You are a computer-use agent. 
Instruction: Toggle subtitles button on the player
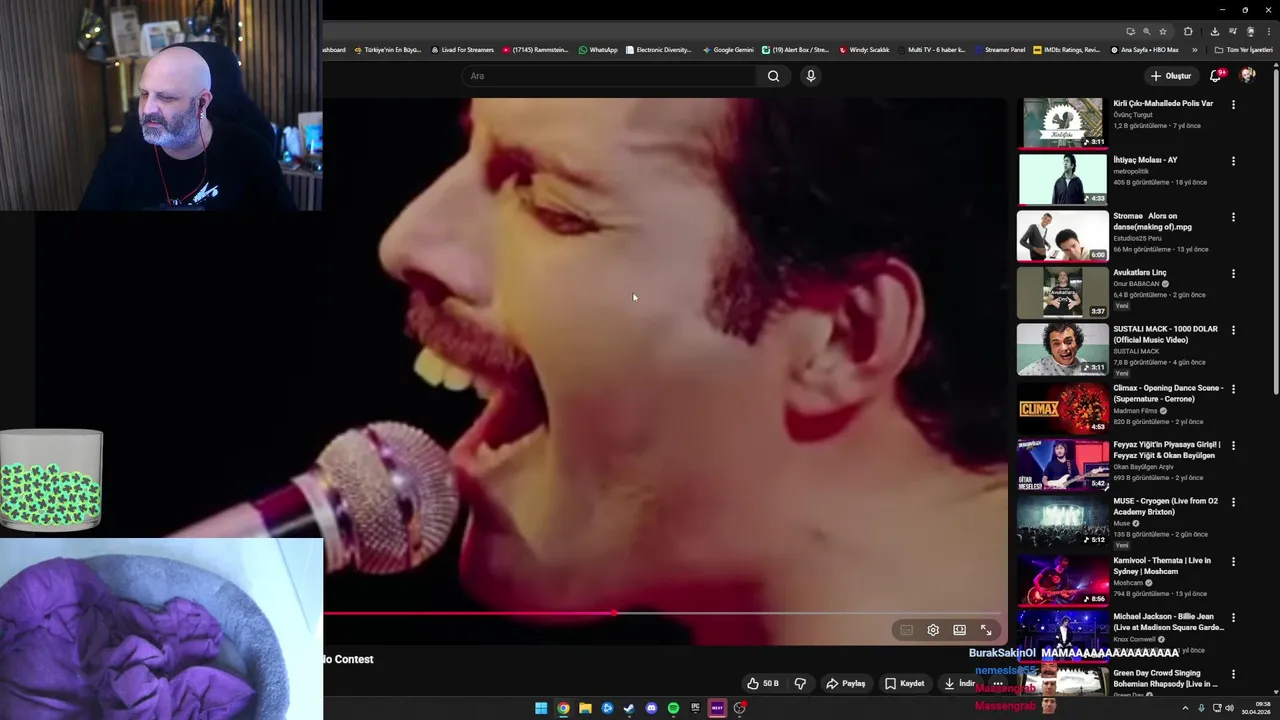(906, 630)
